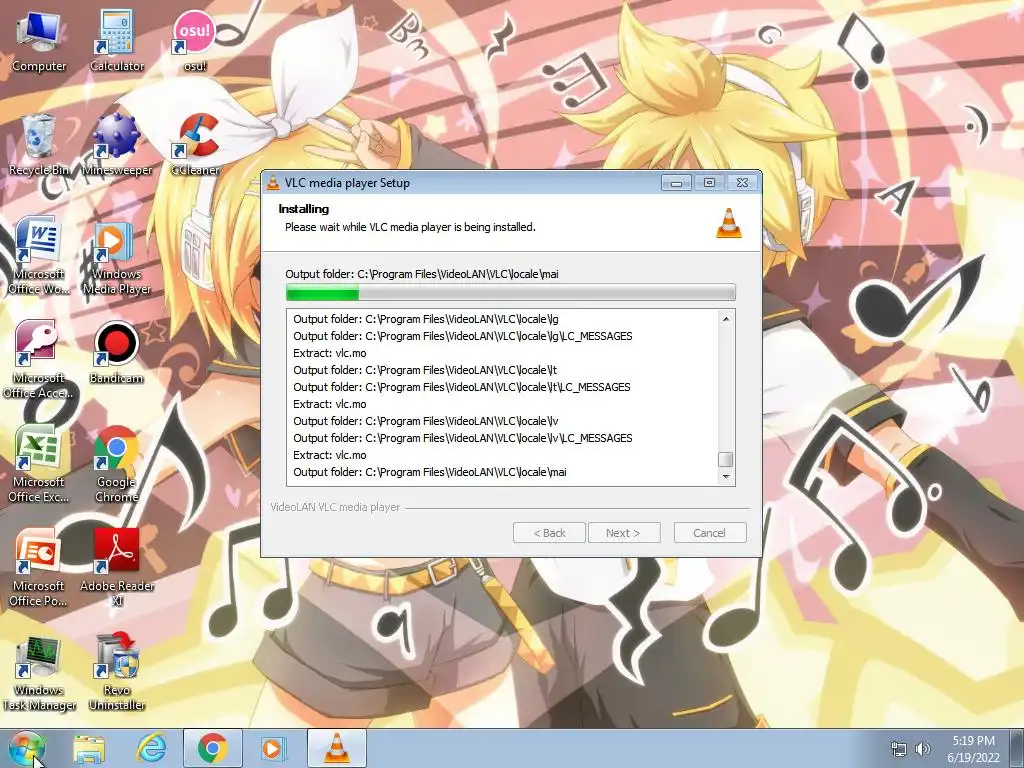
Task: Select log line 'Output folder: ...\locale\lv'
Action: (x=426, y=421)
